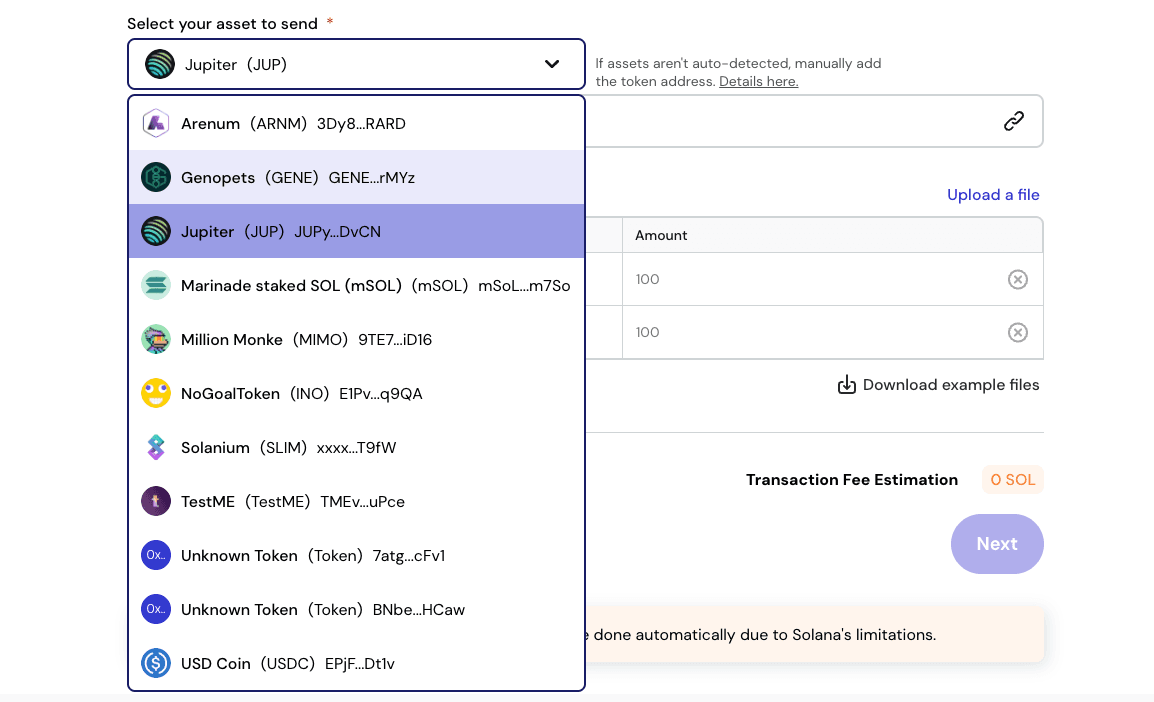This screenshot has width=1154, height=702.
Task: Pick Marinade staked SOL (mSOL) option
Action: point(356,286)
